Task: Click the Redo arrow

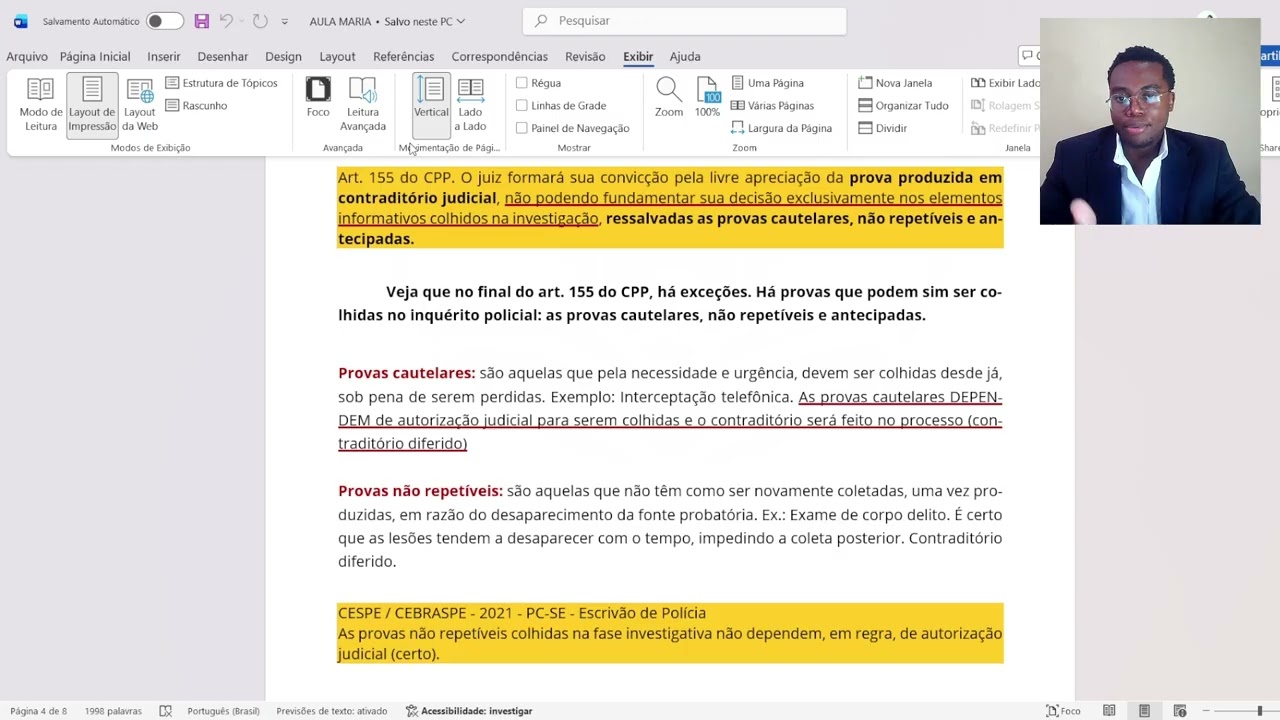Action: (x=260, y=21)
